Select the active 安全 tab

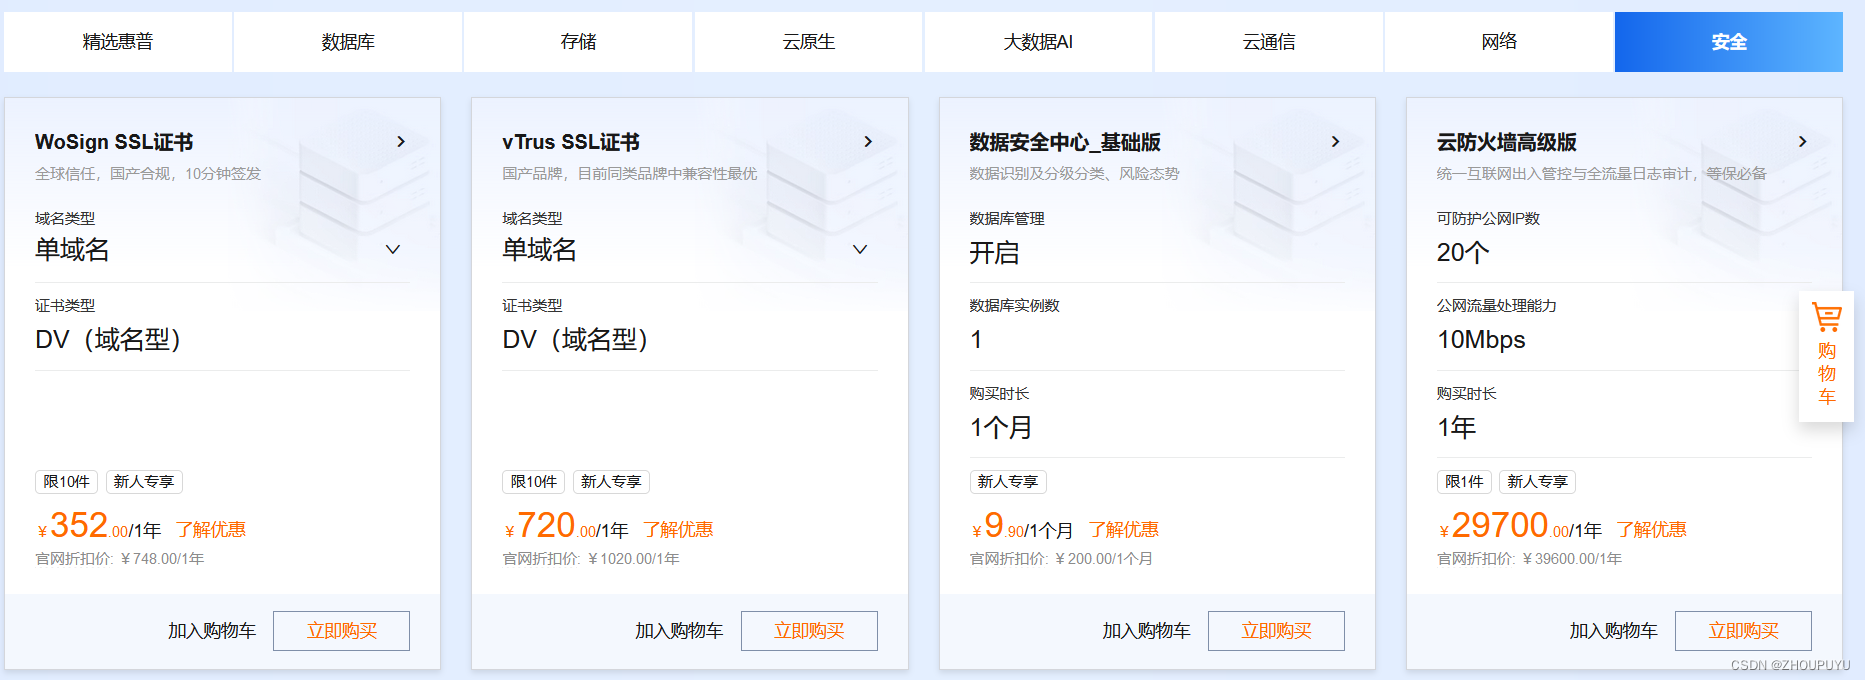coord(1729,42)
